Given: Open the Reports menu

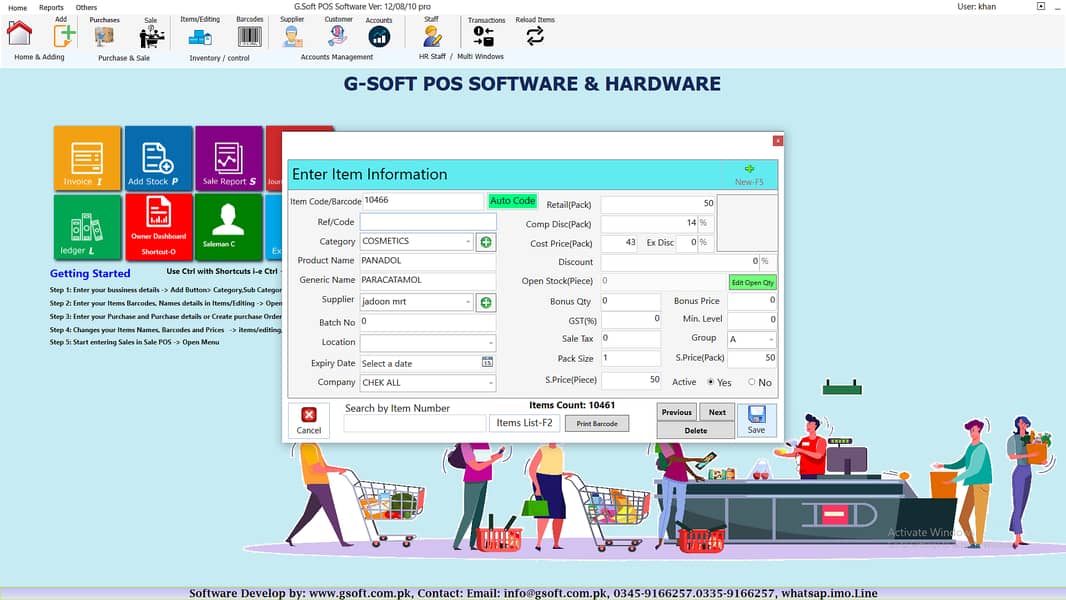Looking at the screenshot, I should [51, 7].
